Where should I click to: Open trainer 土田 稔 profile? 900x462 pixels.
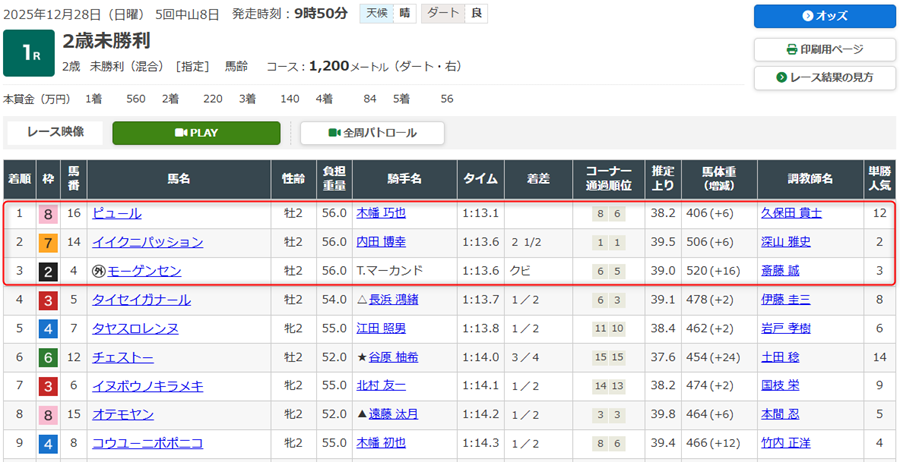pyautogui.click(x=780, y=358)
